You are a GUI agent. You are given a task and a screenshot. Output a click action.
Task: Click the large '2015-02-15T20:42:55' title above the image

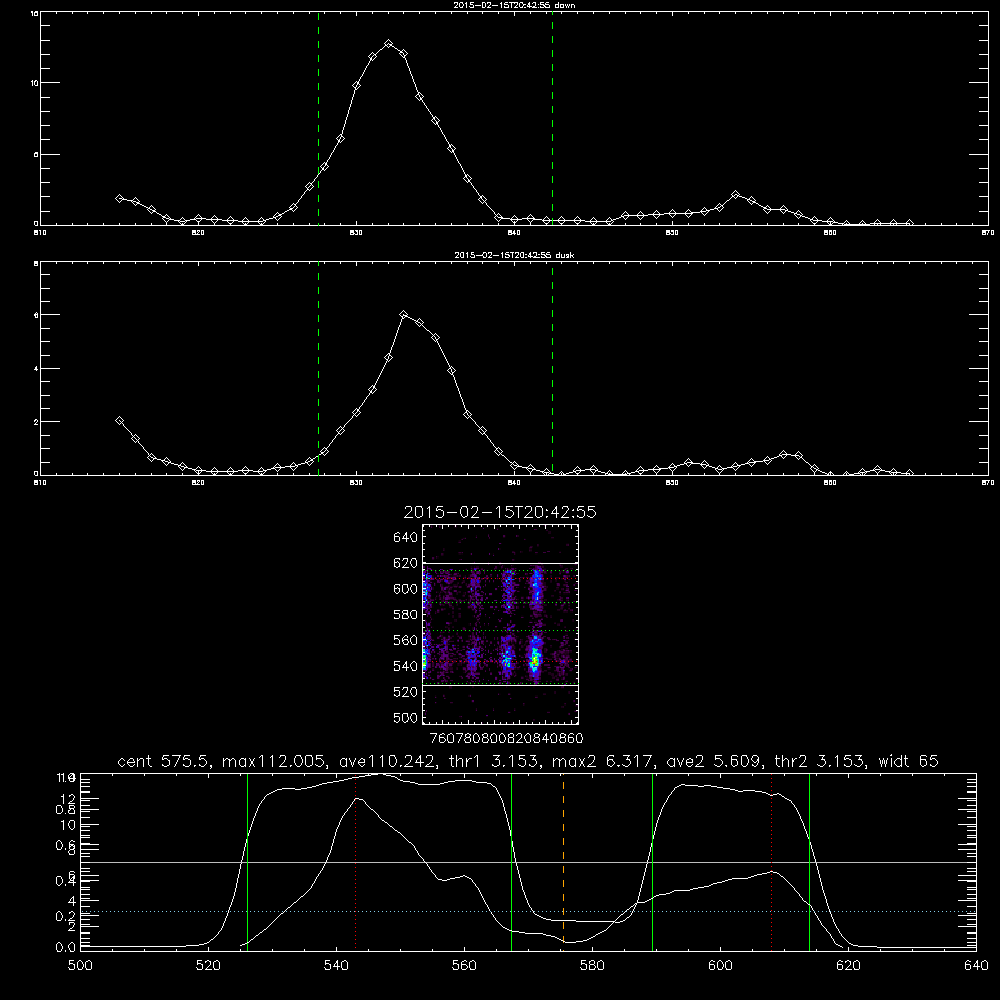pos(500,513)
